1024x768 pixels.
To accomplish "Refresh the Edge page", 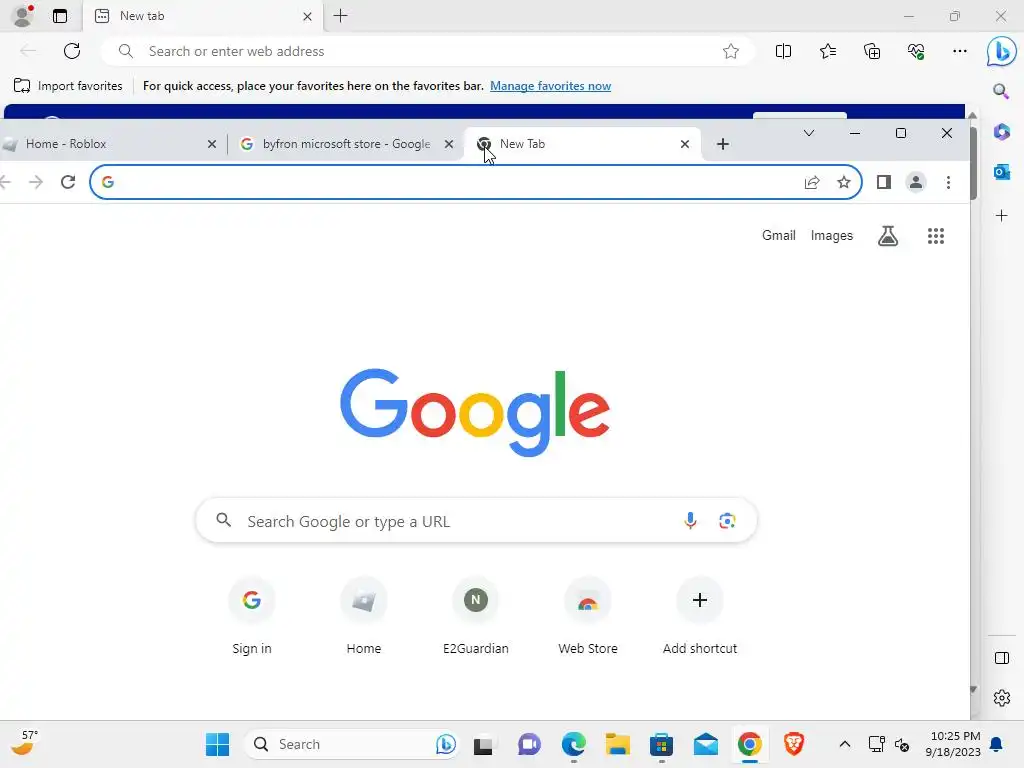I will click(72, 51).
